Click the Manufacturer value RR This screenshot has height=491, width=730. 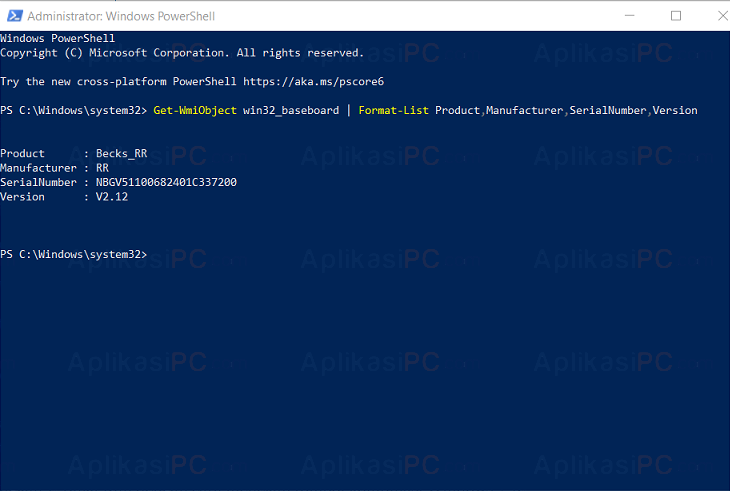coord(102,168)
